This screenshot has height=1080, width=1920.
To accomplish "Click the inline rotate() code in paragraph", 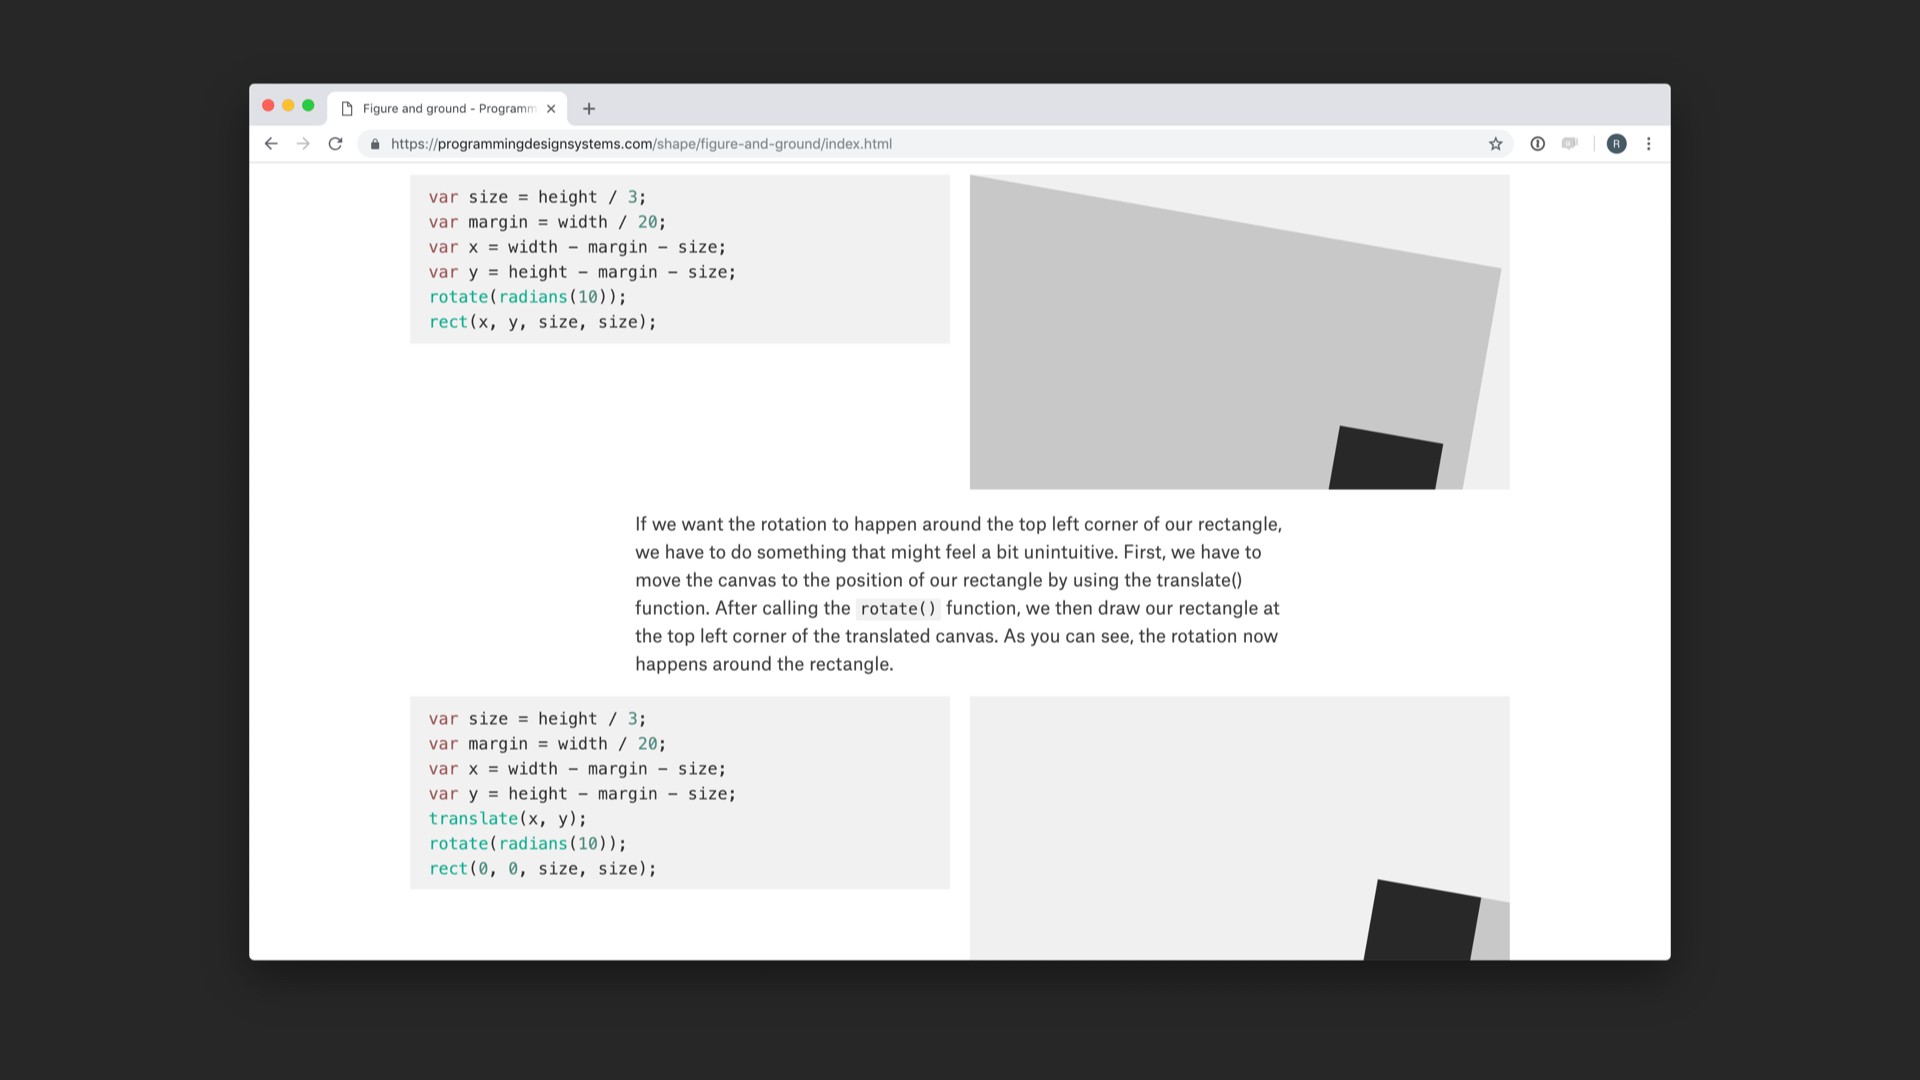I will pyautogui.click(x=898, y=609).
